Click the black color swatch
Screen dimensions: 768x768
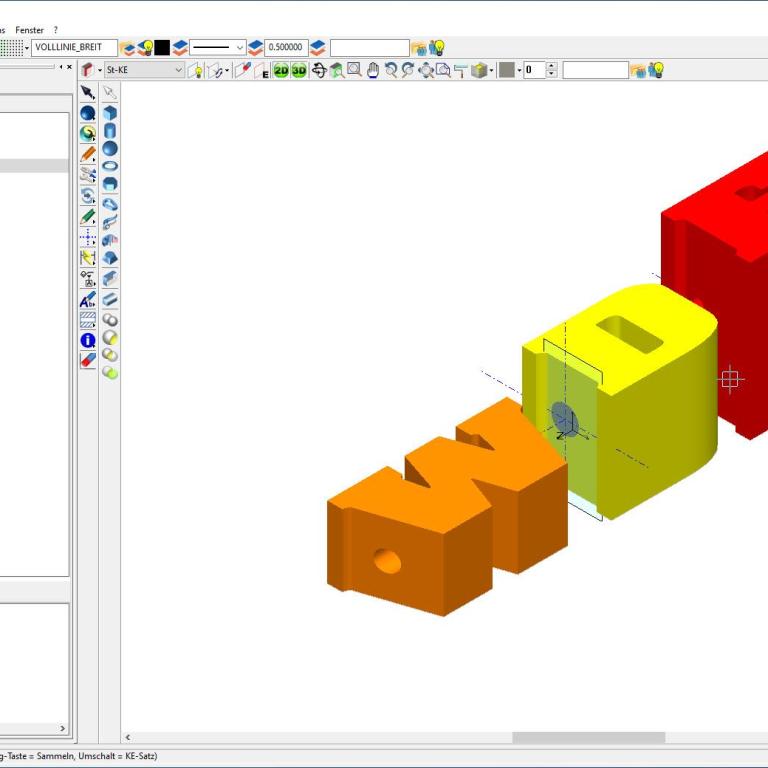click(162, 47)
